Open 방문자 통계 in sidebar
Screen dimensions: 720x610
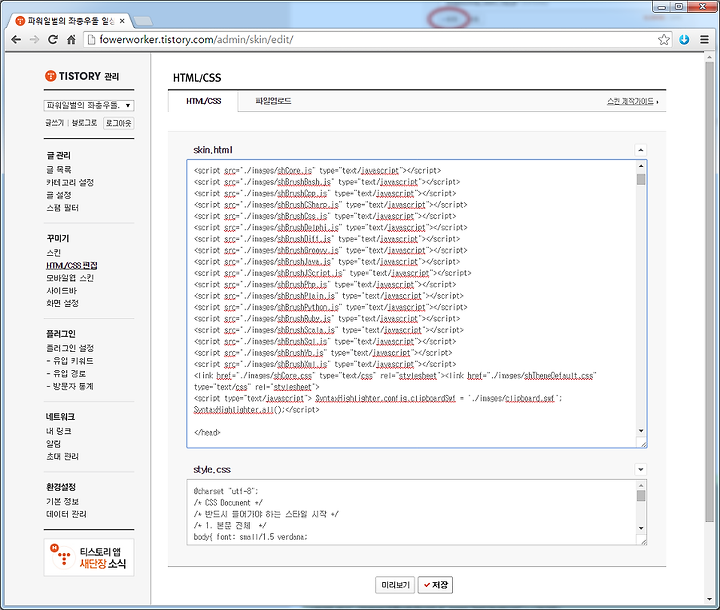70,386
